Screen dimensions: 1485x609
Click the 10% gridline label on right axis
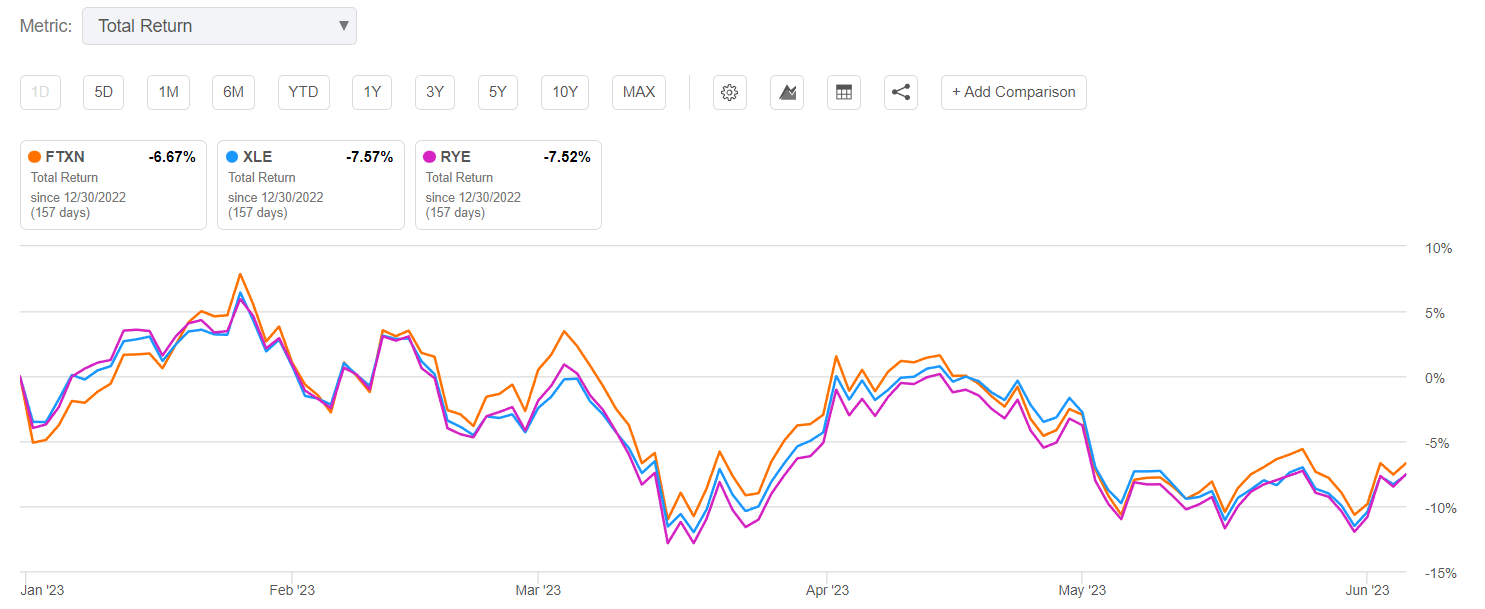click(x=1437, y=248)
